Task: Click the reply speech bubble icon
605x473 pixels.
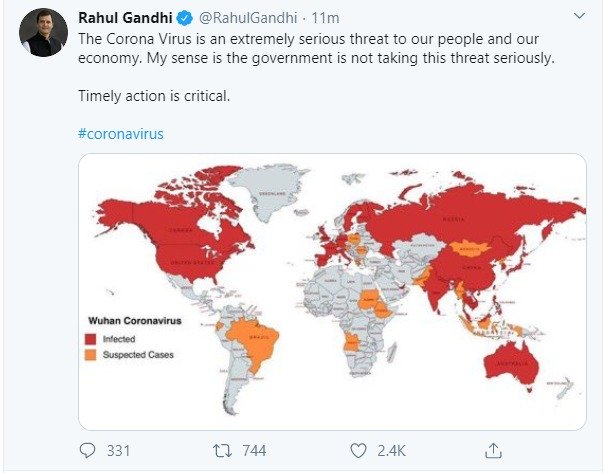Action: click(87, 450)
